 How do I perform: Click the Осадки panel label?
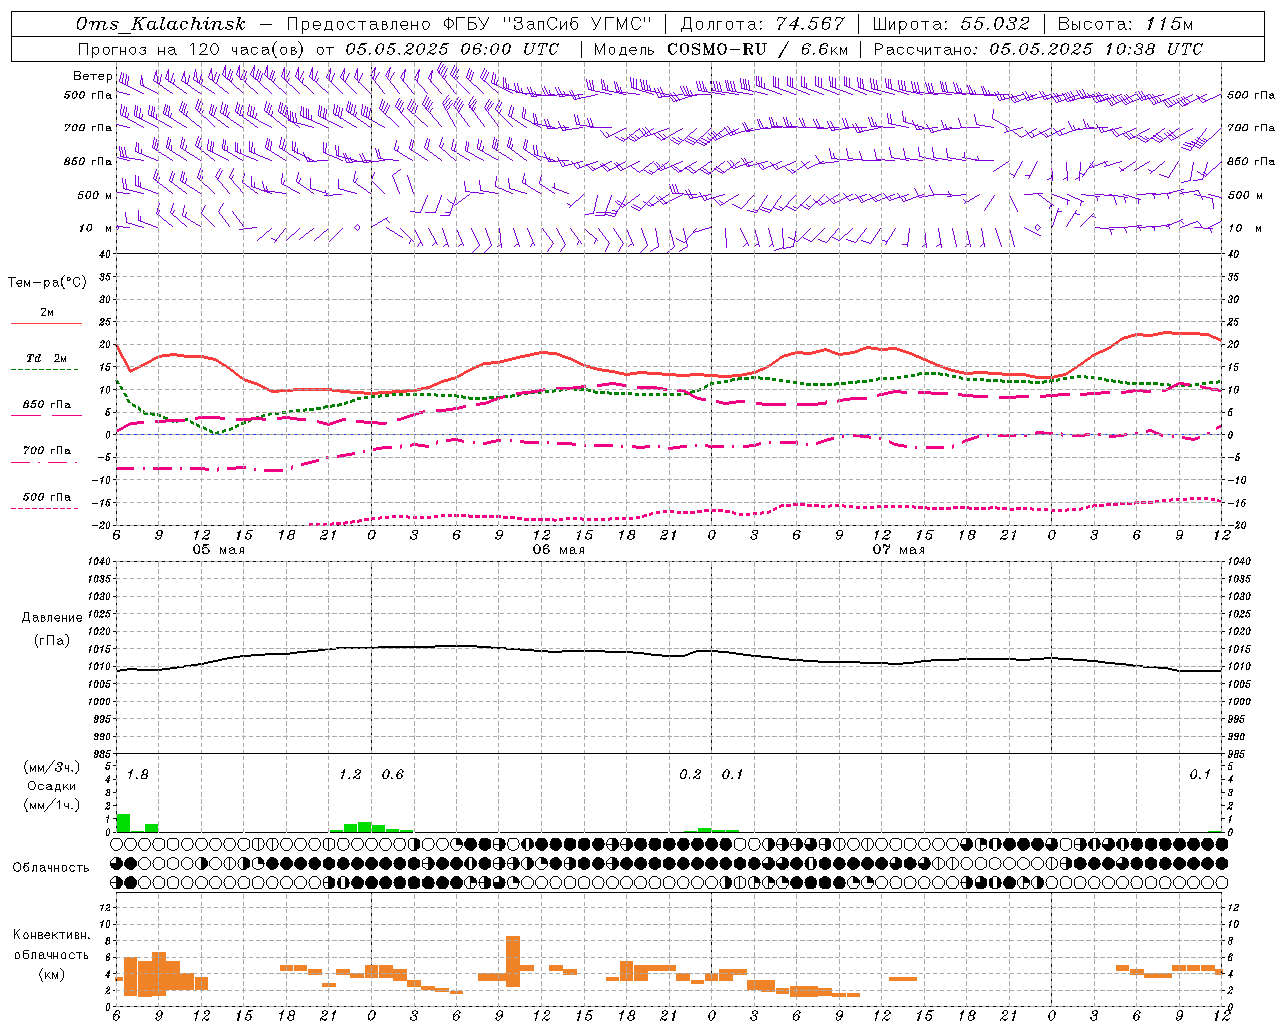click(52, 787)
